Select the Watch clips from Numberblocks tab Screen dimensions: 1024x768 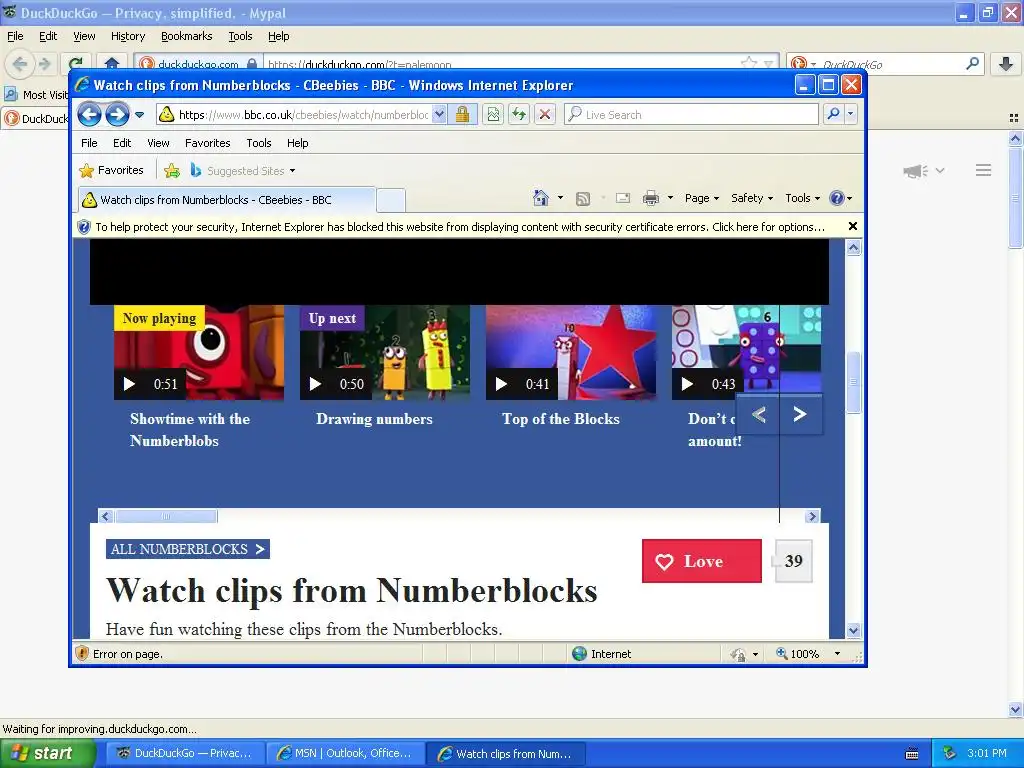[x=227, y=200]
